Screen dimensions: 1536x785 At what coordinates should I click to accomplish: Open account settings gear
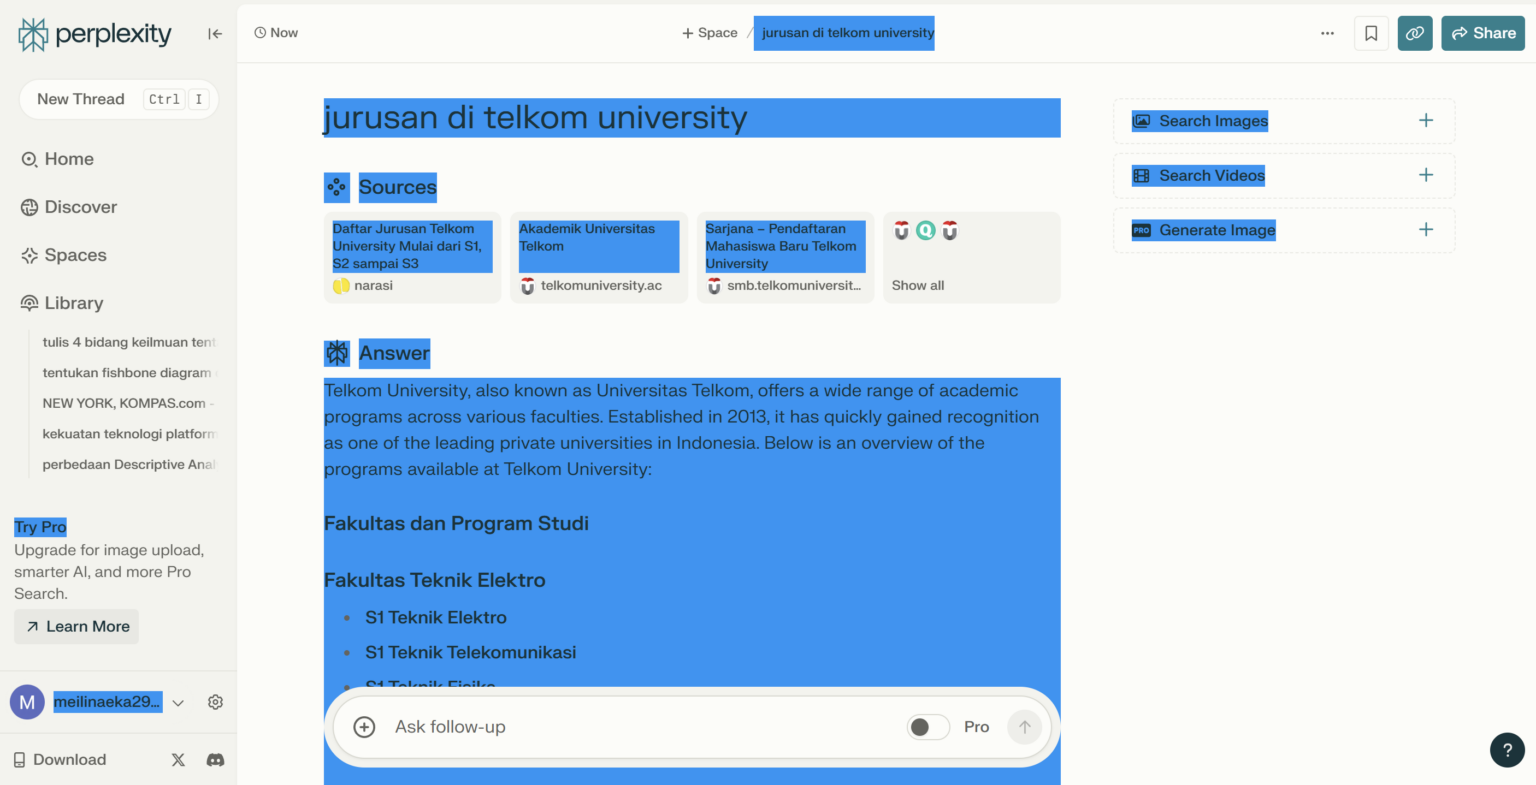tap(215, 702)
